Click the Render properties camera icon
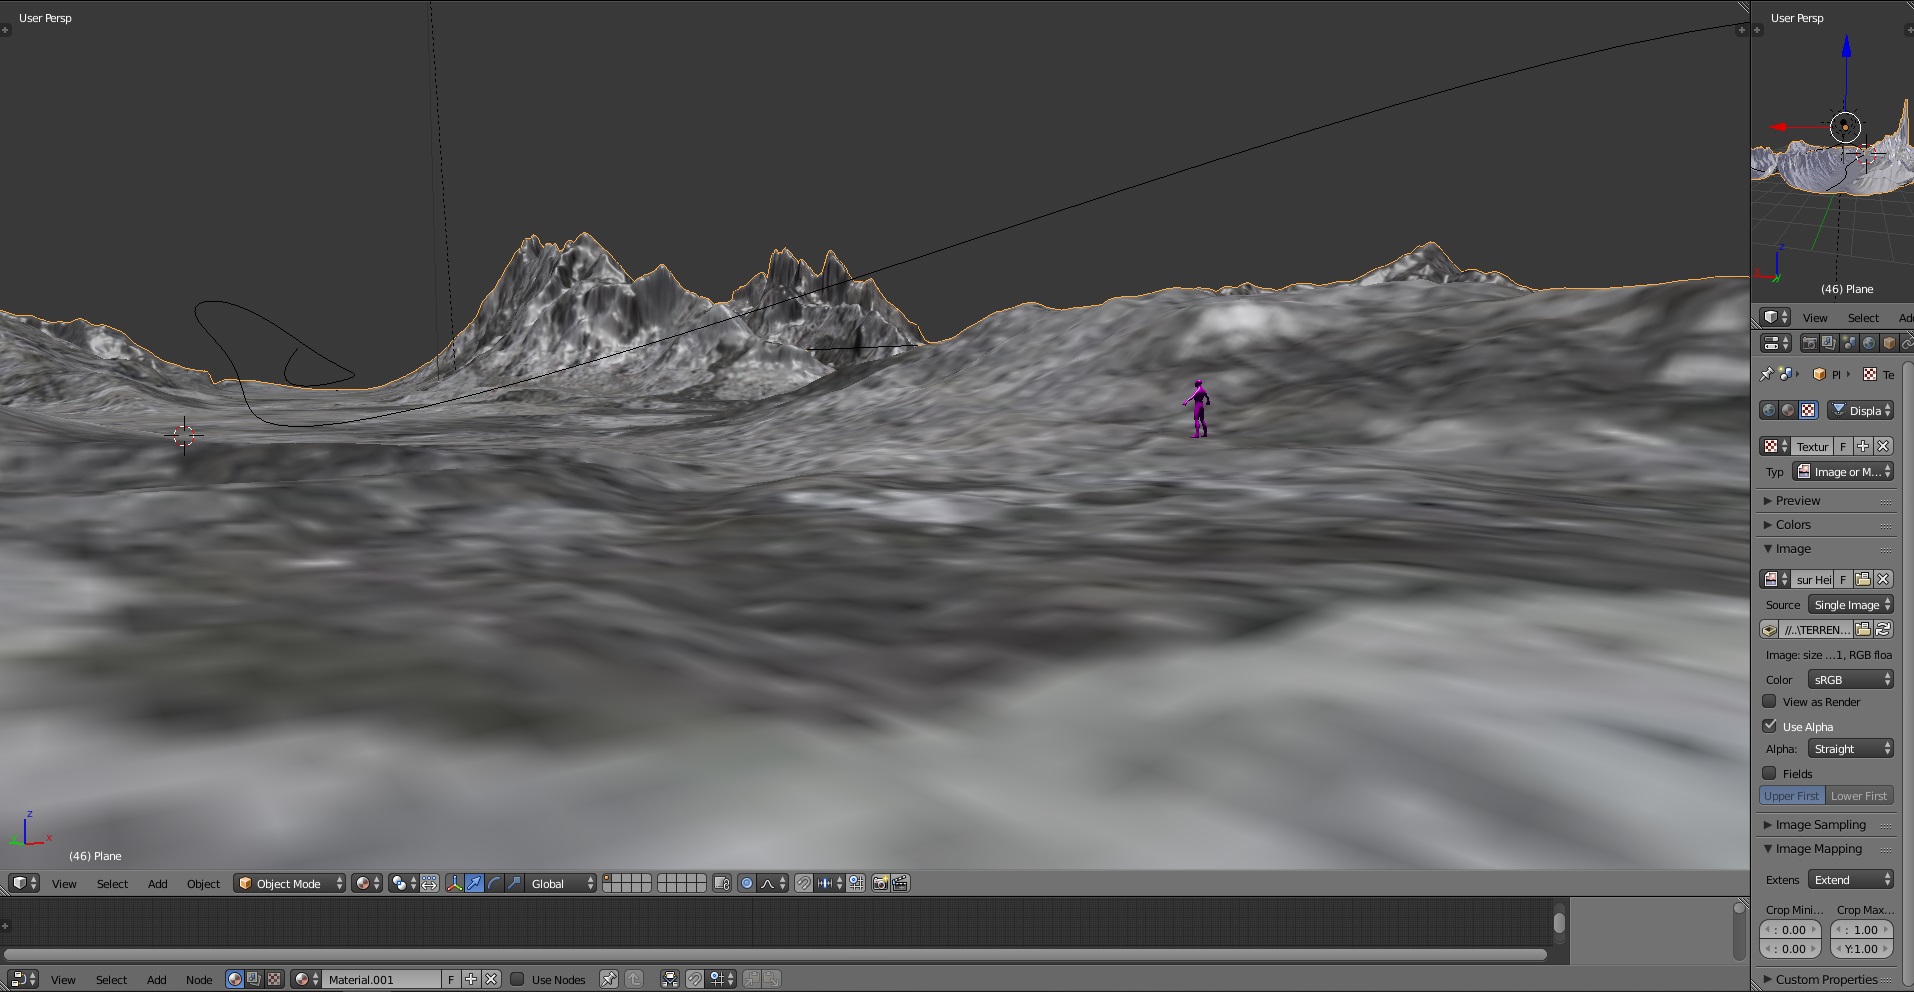The width and height of the screenshot is (1914, 992). pyautogui.click(x=1809, y=343)
